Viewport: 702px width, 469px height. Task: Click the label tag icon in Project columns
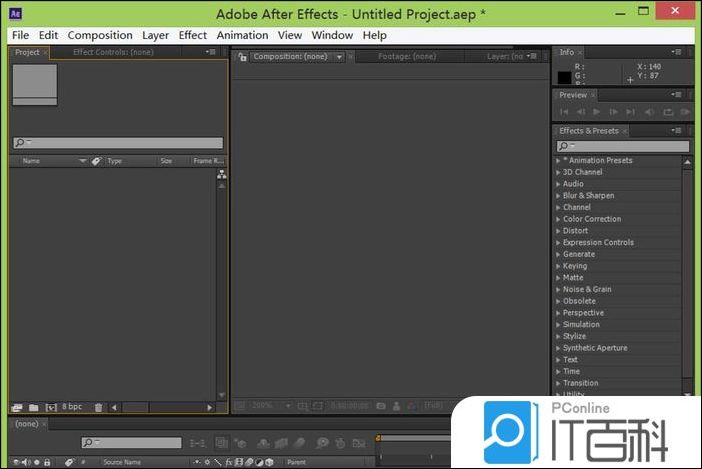[x=96, y=160]
